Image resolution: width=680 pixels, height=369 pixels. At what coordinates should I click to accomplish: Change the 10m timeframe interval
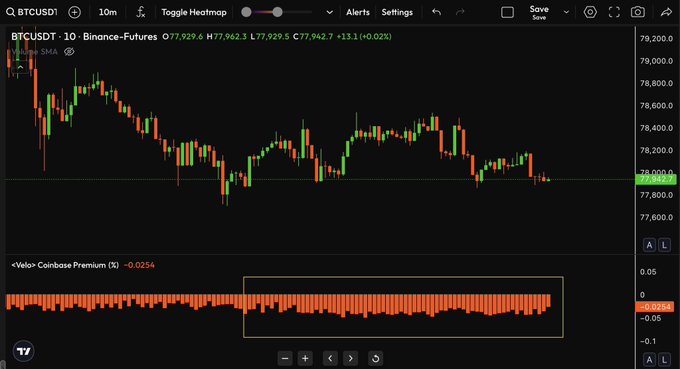point(108,12)
